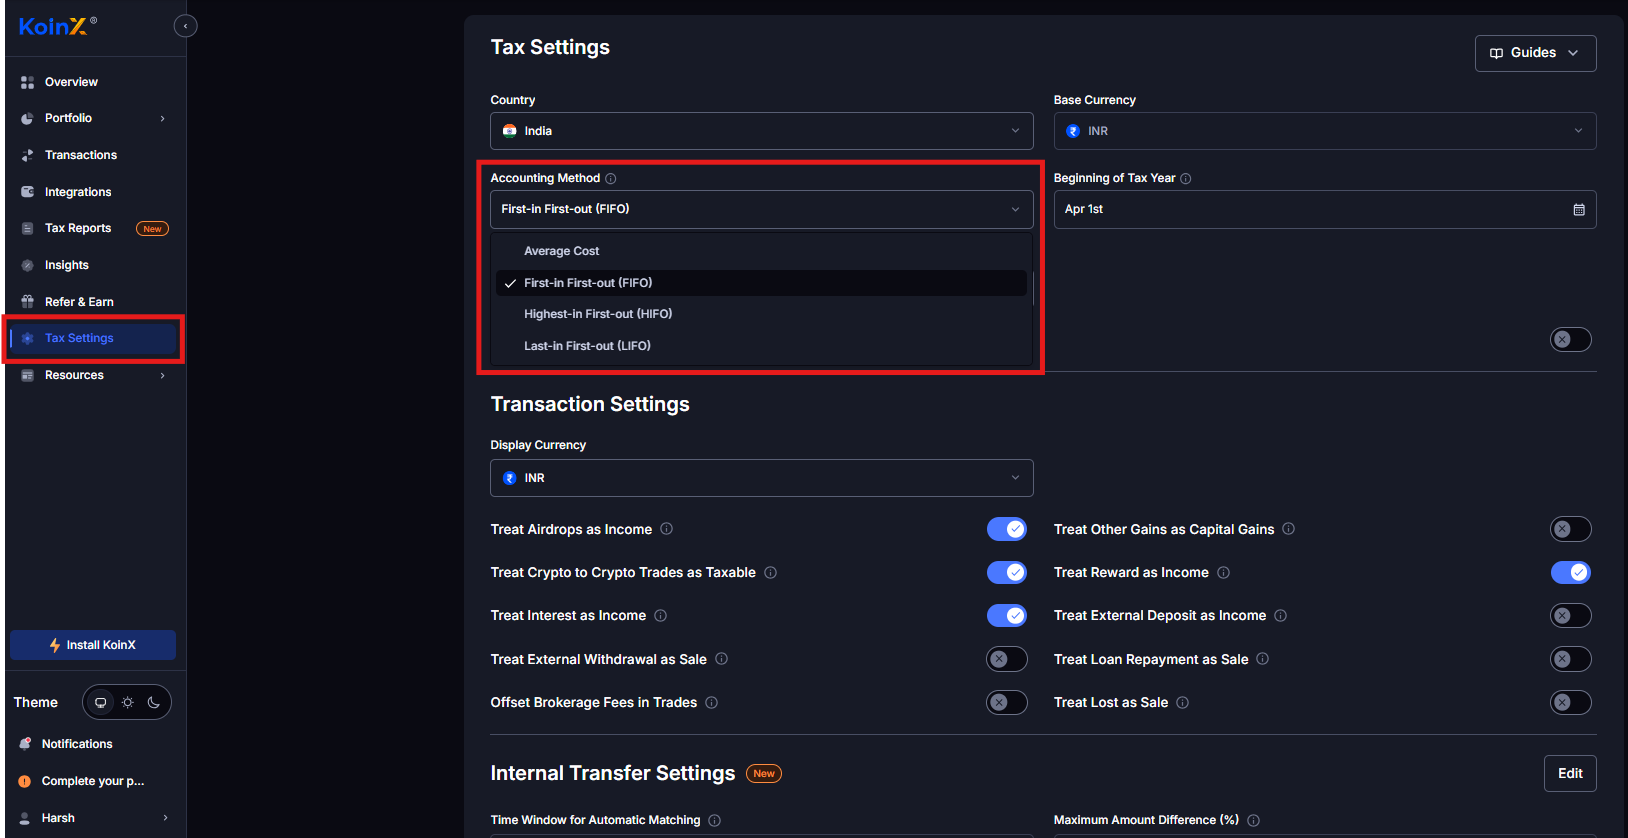
Task: Enable Offset Brokerage Fees in Trades
Action: (x=1007, y=702)
